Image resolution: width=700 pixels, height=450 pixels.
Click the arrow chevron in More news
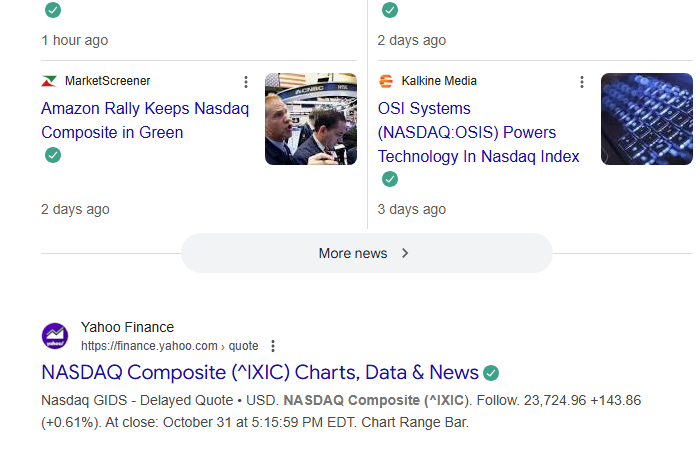click(x=405, y=253)
